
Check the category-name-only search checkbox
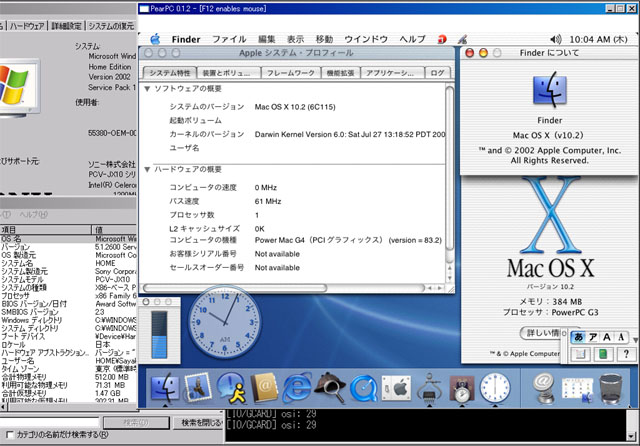8,437
